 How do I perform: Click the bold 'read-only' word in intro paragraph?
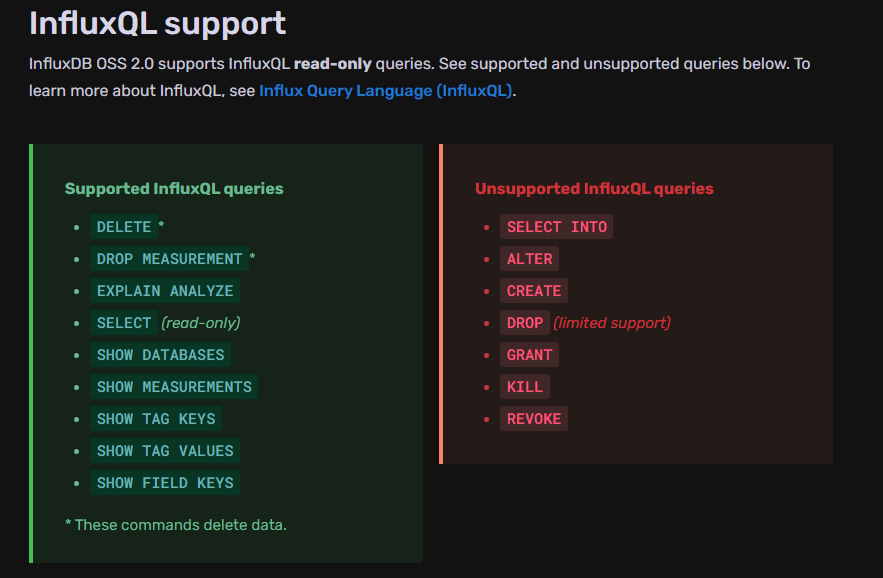point(333,64)
